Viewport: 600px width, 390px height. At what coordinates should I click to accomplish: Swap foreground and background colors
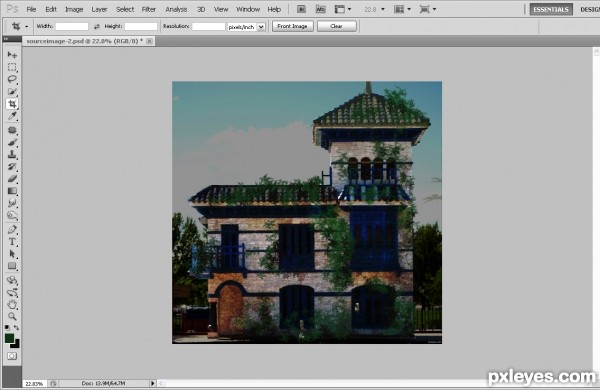click(x=16, y=328)
